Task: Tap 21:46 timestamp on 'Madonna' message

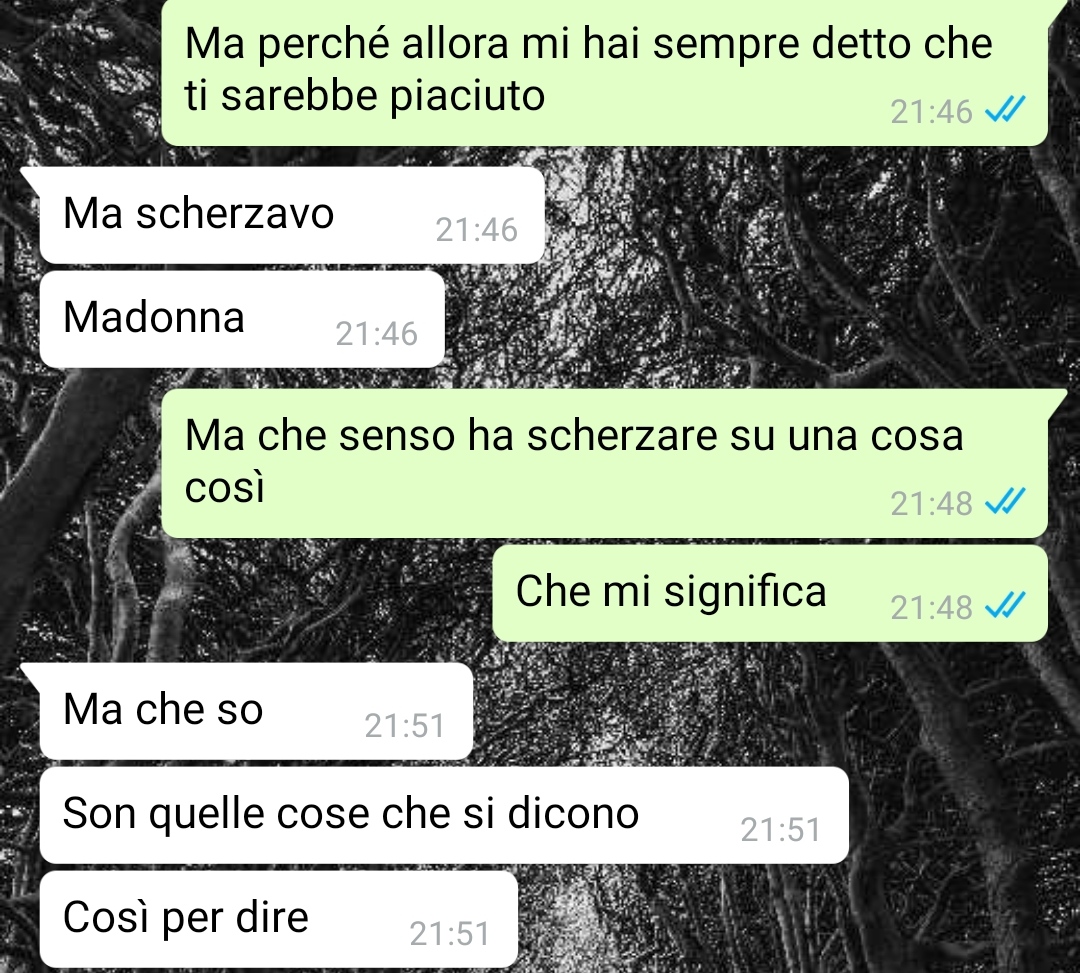Action: 376,334
